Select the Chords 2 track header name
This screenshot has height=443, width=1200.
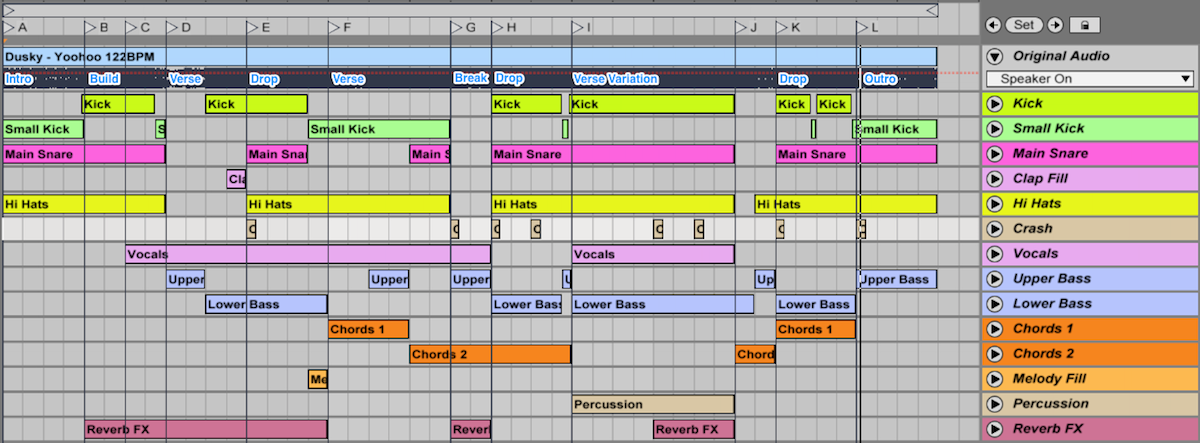click(x=1043, y=353)
